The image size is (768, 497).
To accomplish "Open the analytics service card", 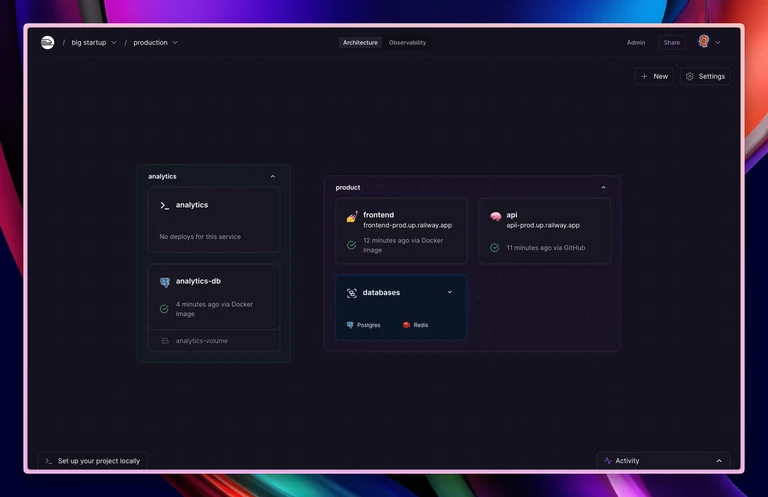I will (x=214, y=220).
